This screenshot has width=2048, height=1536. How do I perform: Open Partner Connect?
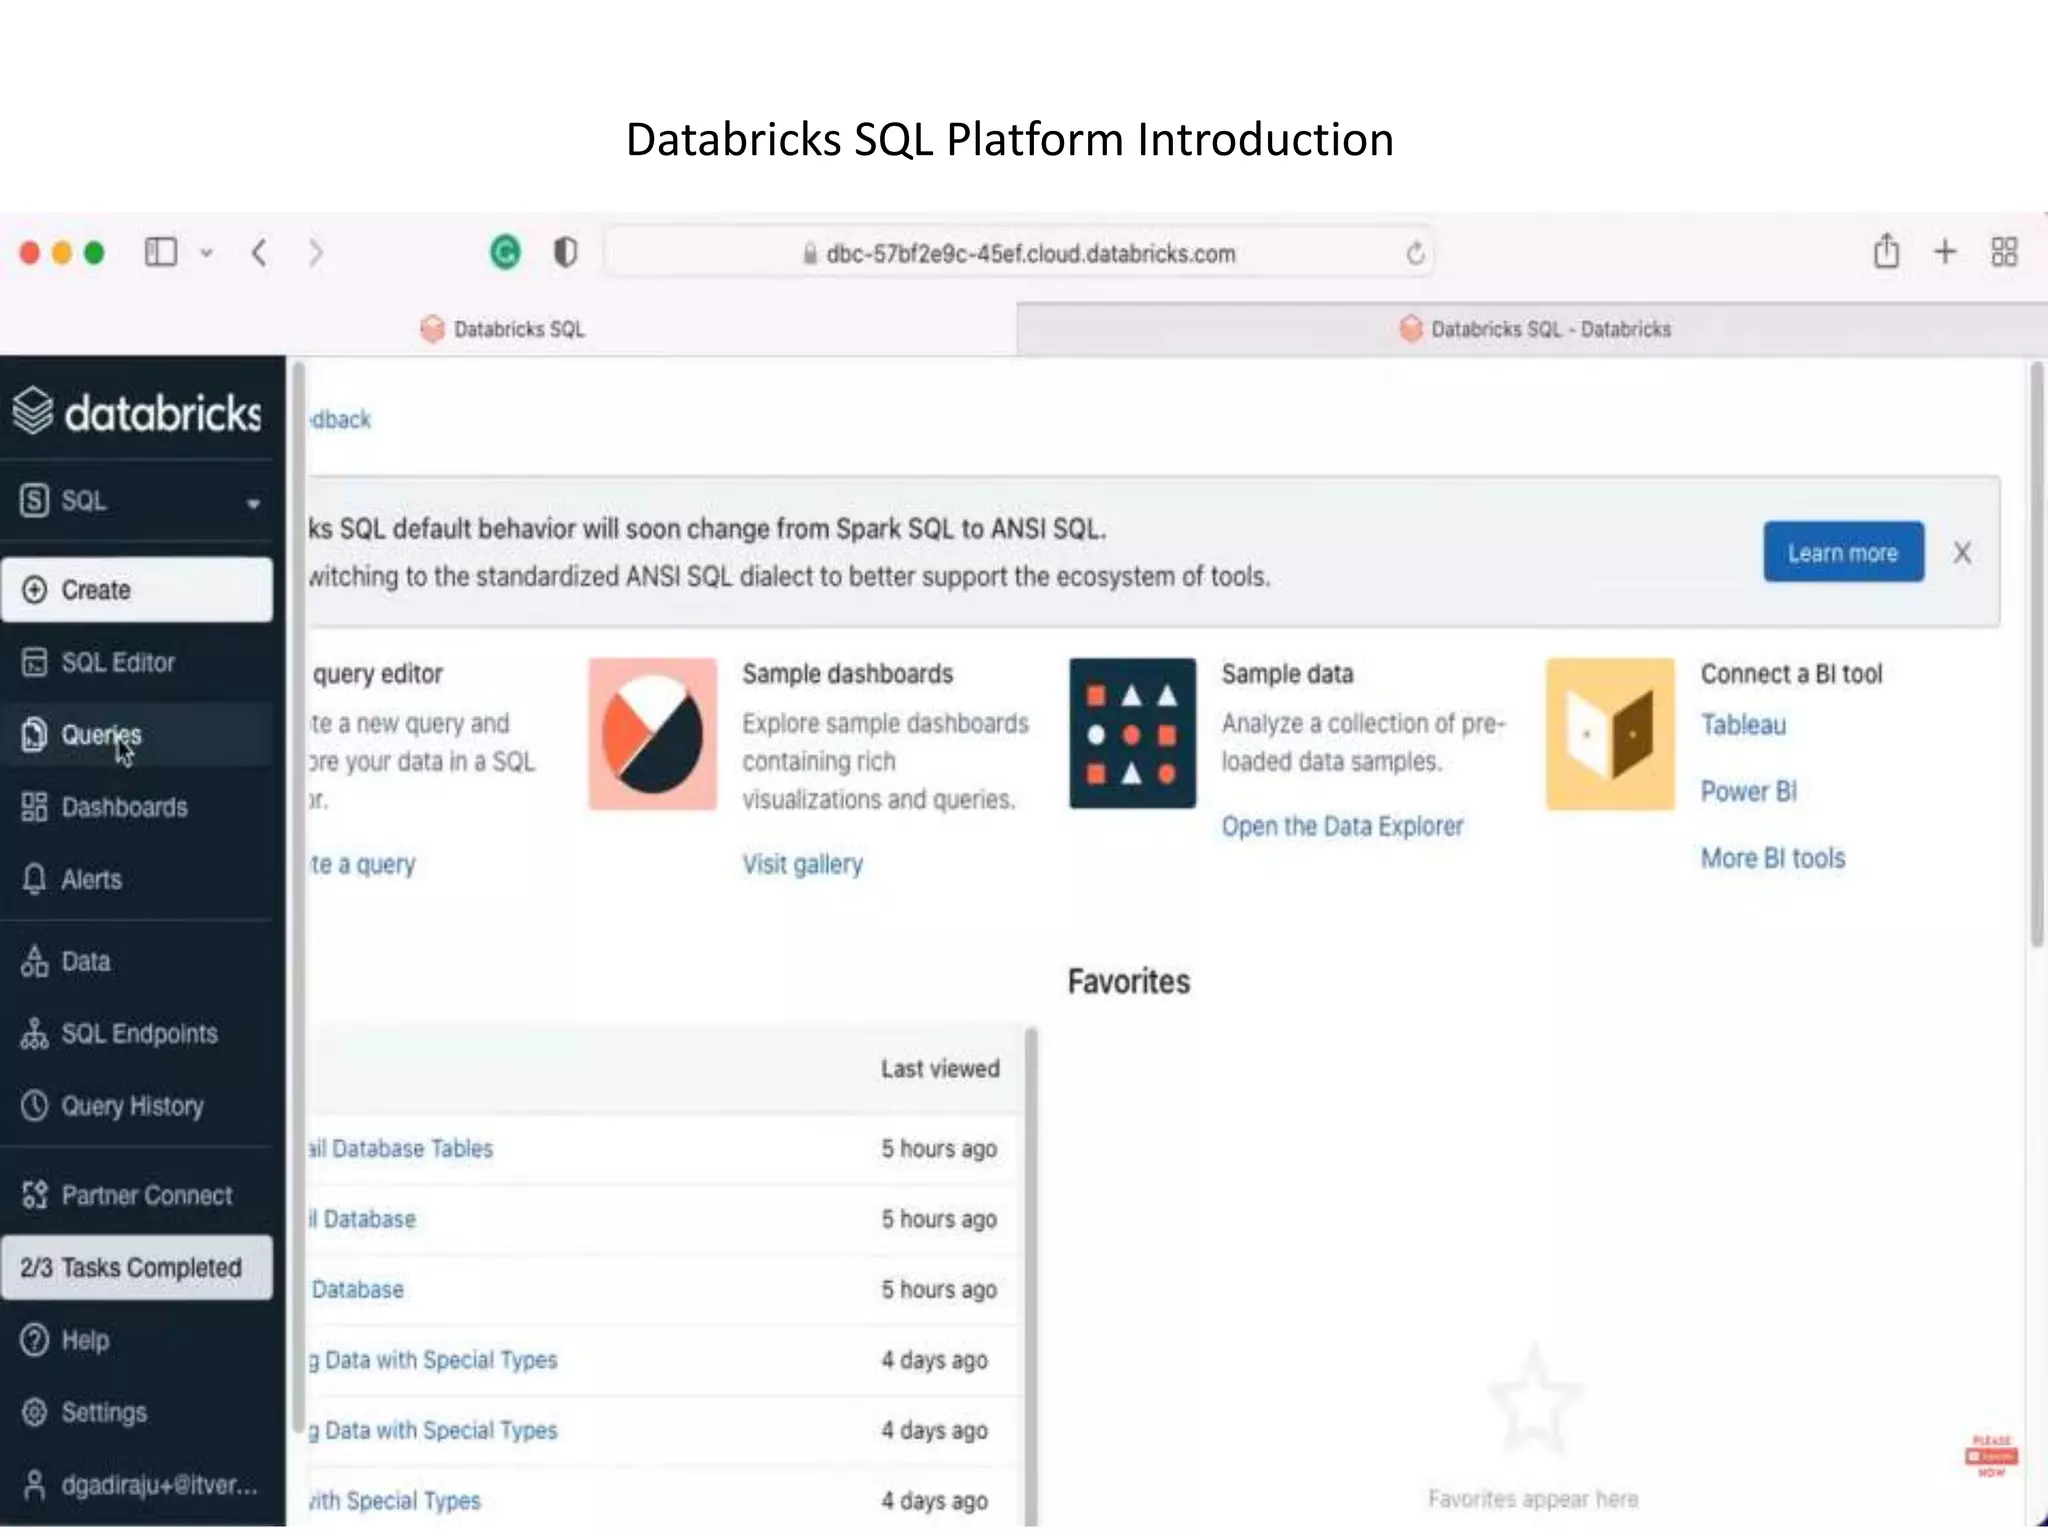pyautogui.click(x=146, y=1195)
